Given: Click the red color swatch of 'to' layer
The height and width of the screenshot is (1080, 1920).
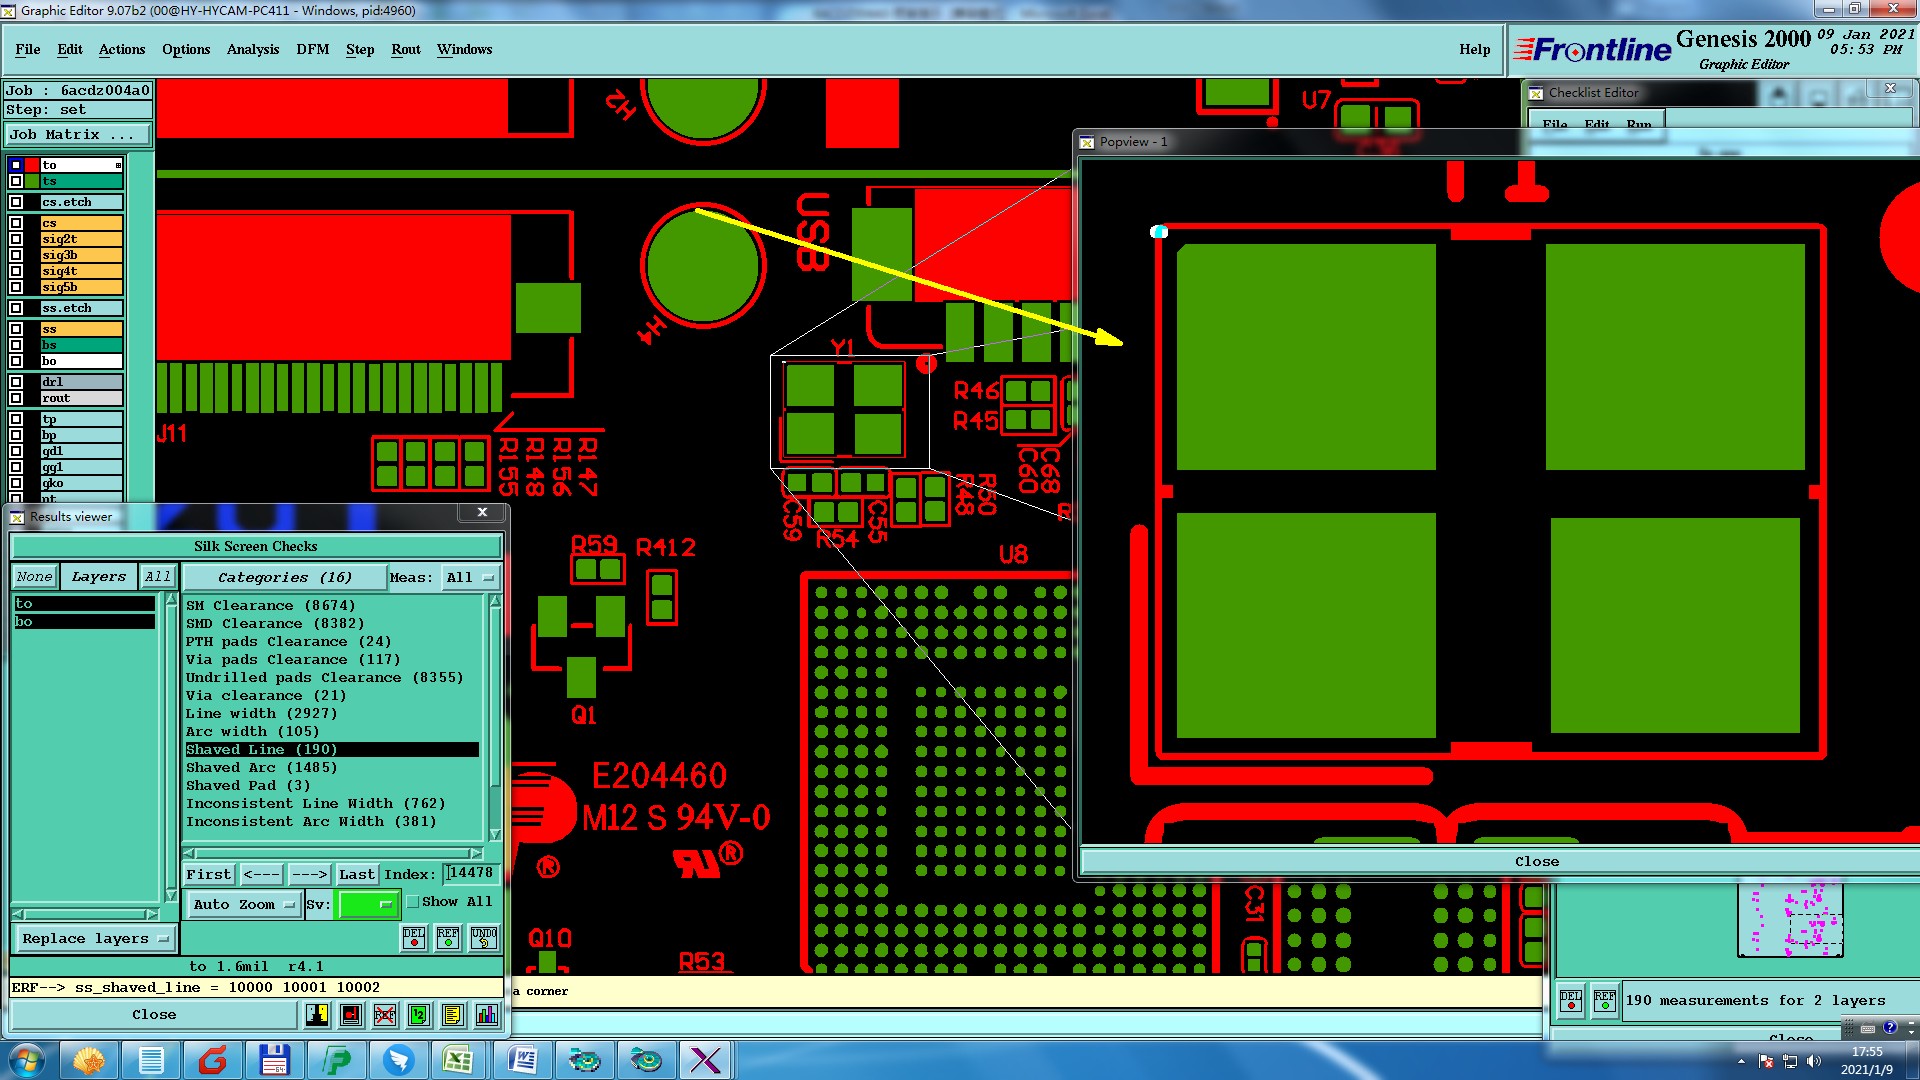Looking at the screenshot, I should (x=32, y=165).
